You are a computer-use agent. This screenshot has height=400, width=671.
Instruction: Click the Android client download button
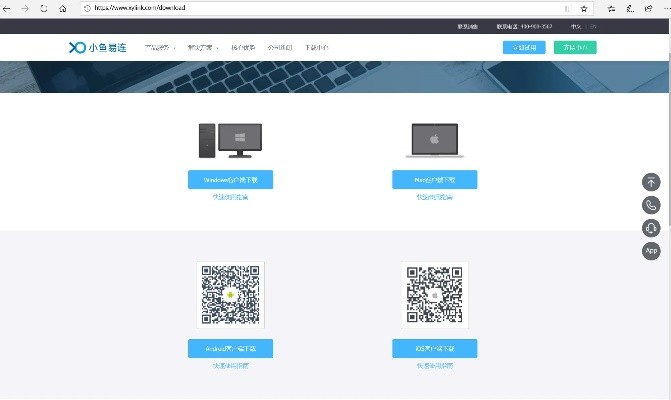pyautogui.click(x=230, y=349)
